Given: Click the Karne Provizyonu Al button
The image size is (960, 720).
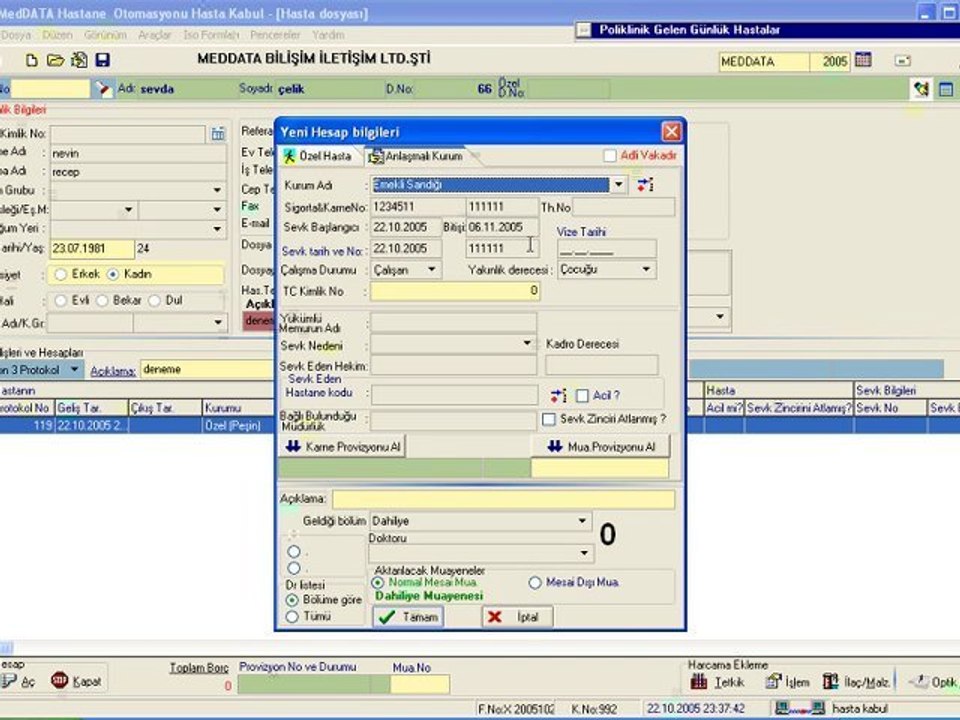Looking at the screenshot, I should coord(343,447).
